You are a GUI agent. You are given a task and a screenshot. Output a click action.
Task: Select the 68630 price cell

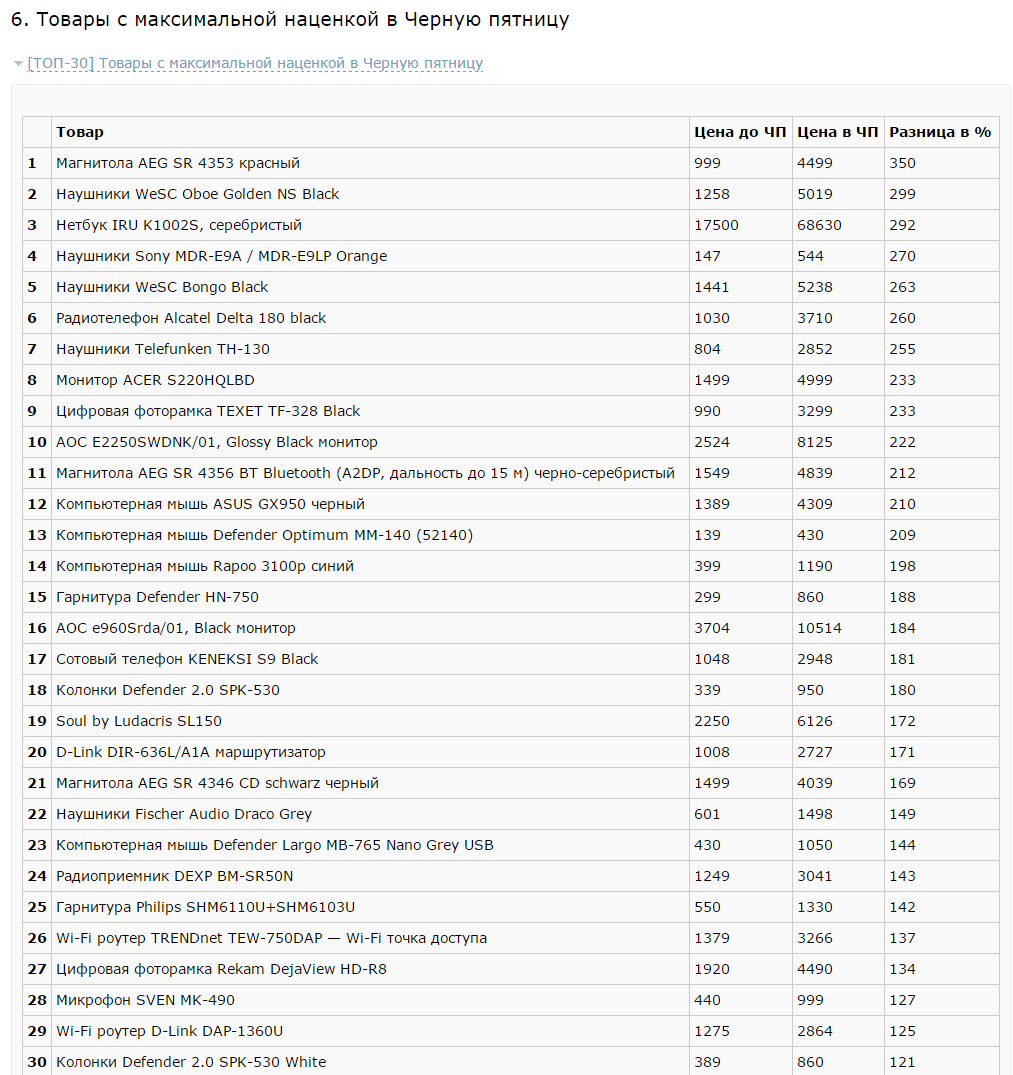point(838,225)
